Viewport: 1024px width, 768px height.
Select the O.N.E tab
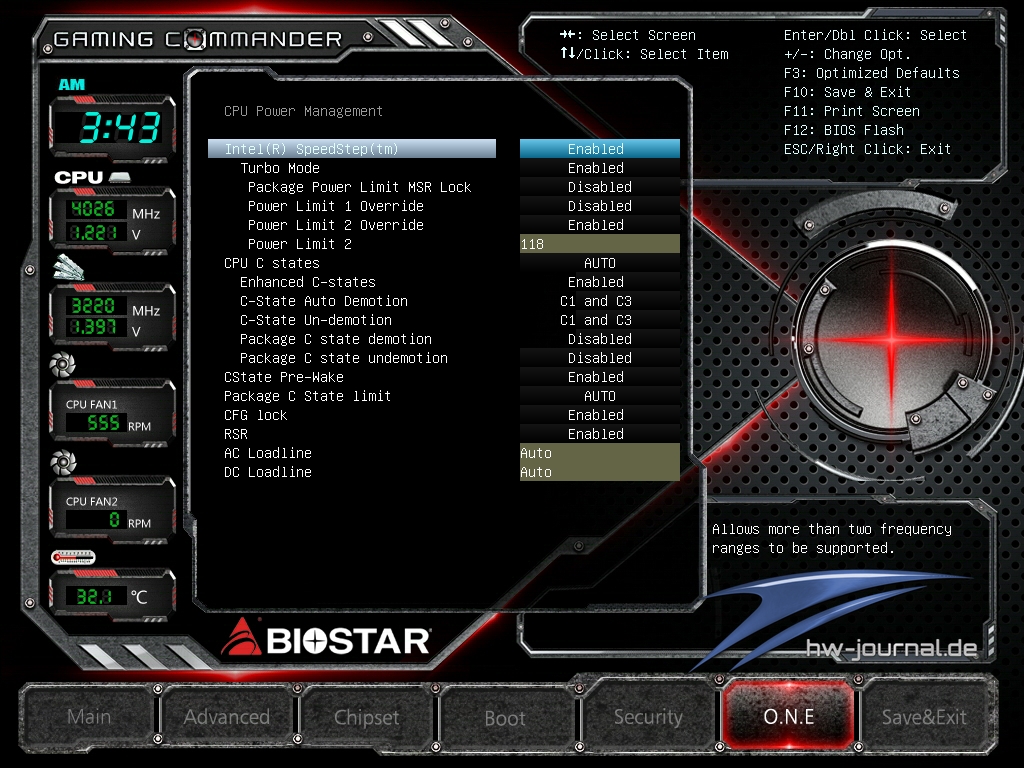[x=788, y=716]
